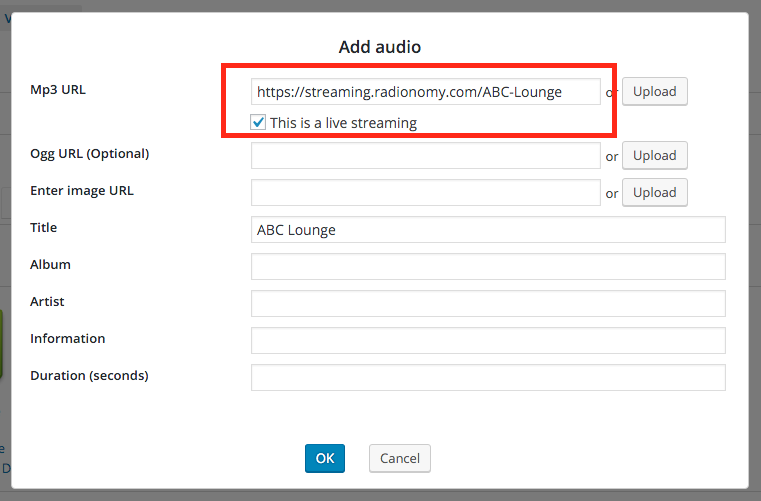The width and height of the screenshot is (761, 501).
Task: Click the 'Enter image URL' label text
Action: (81, 190)
